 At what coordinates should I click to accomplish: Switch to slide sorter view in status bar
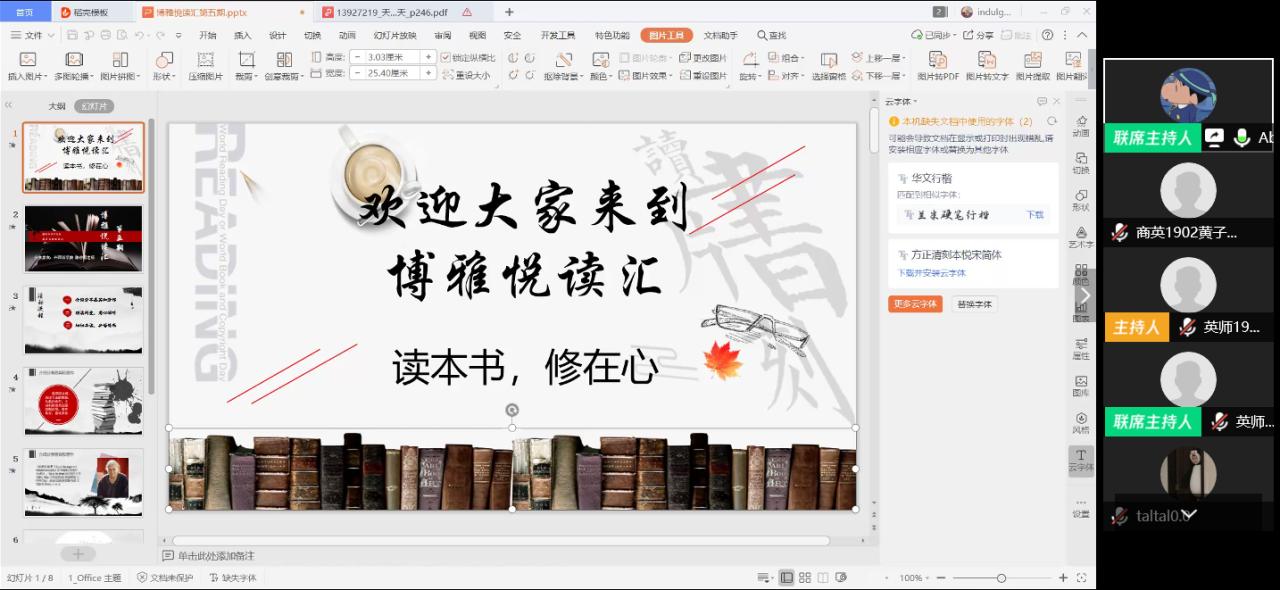(x=804, y=578)
